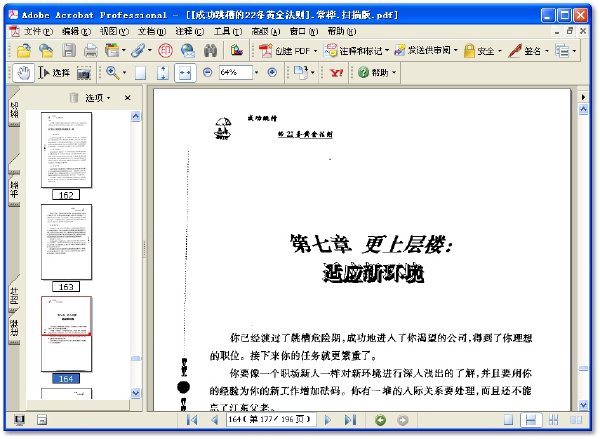Select the Hand tool
The width and height of the screenshot is (600, 439).
point(24,72)
